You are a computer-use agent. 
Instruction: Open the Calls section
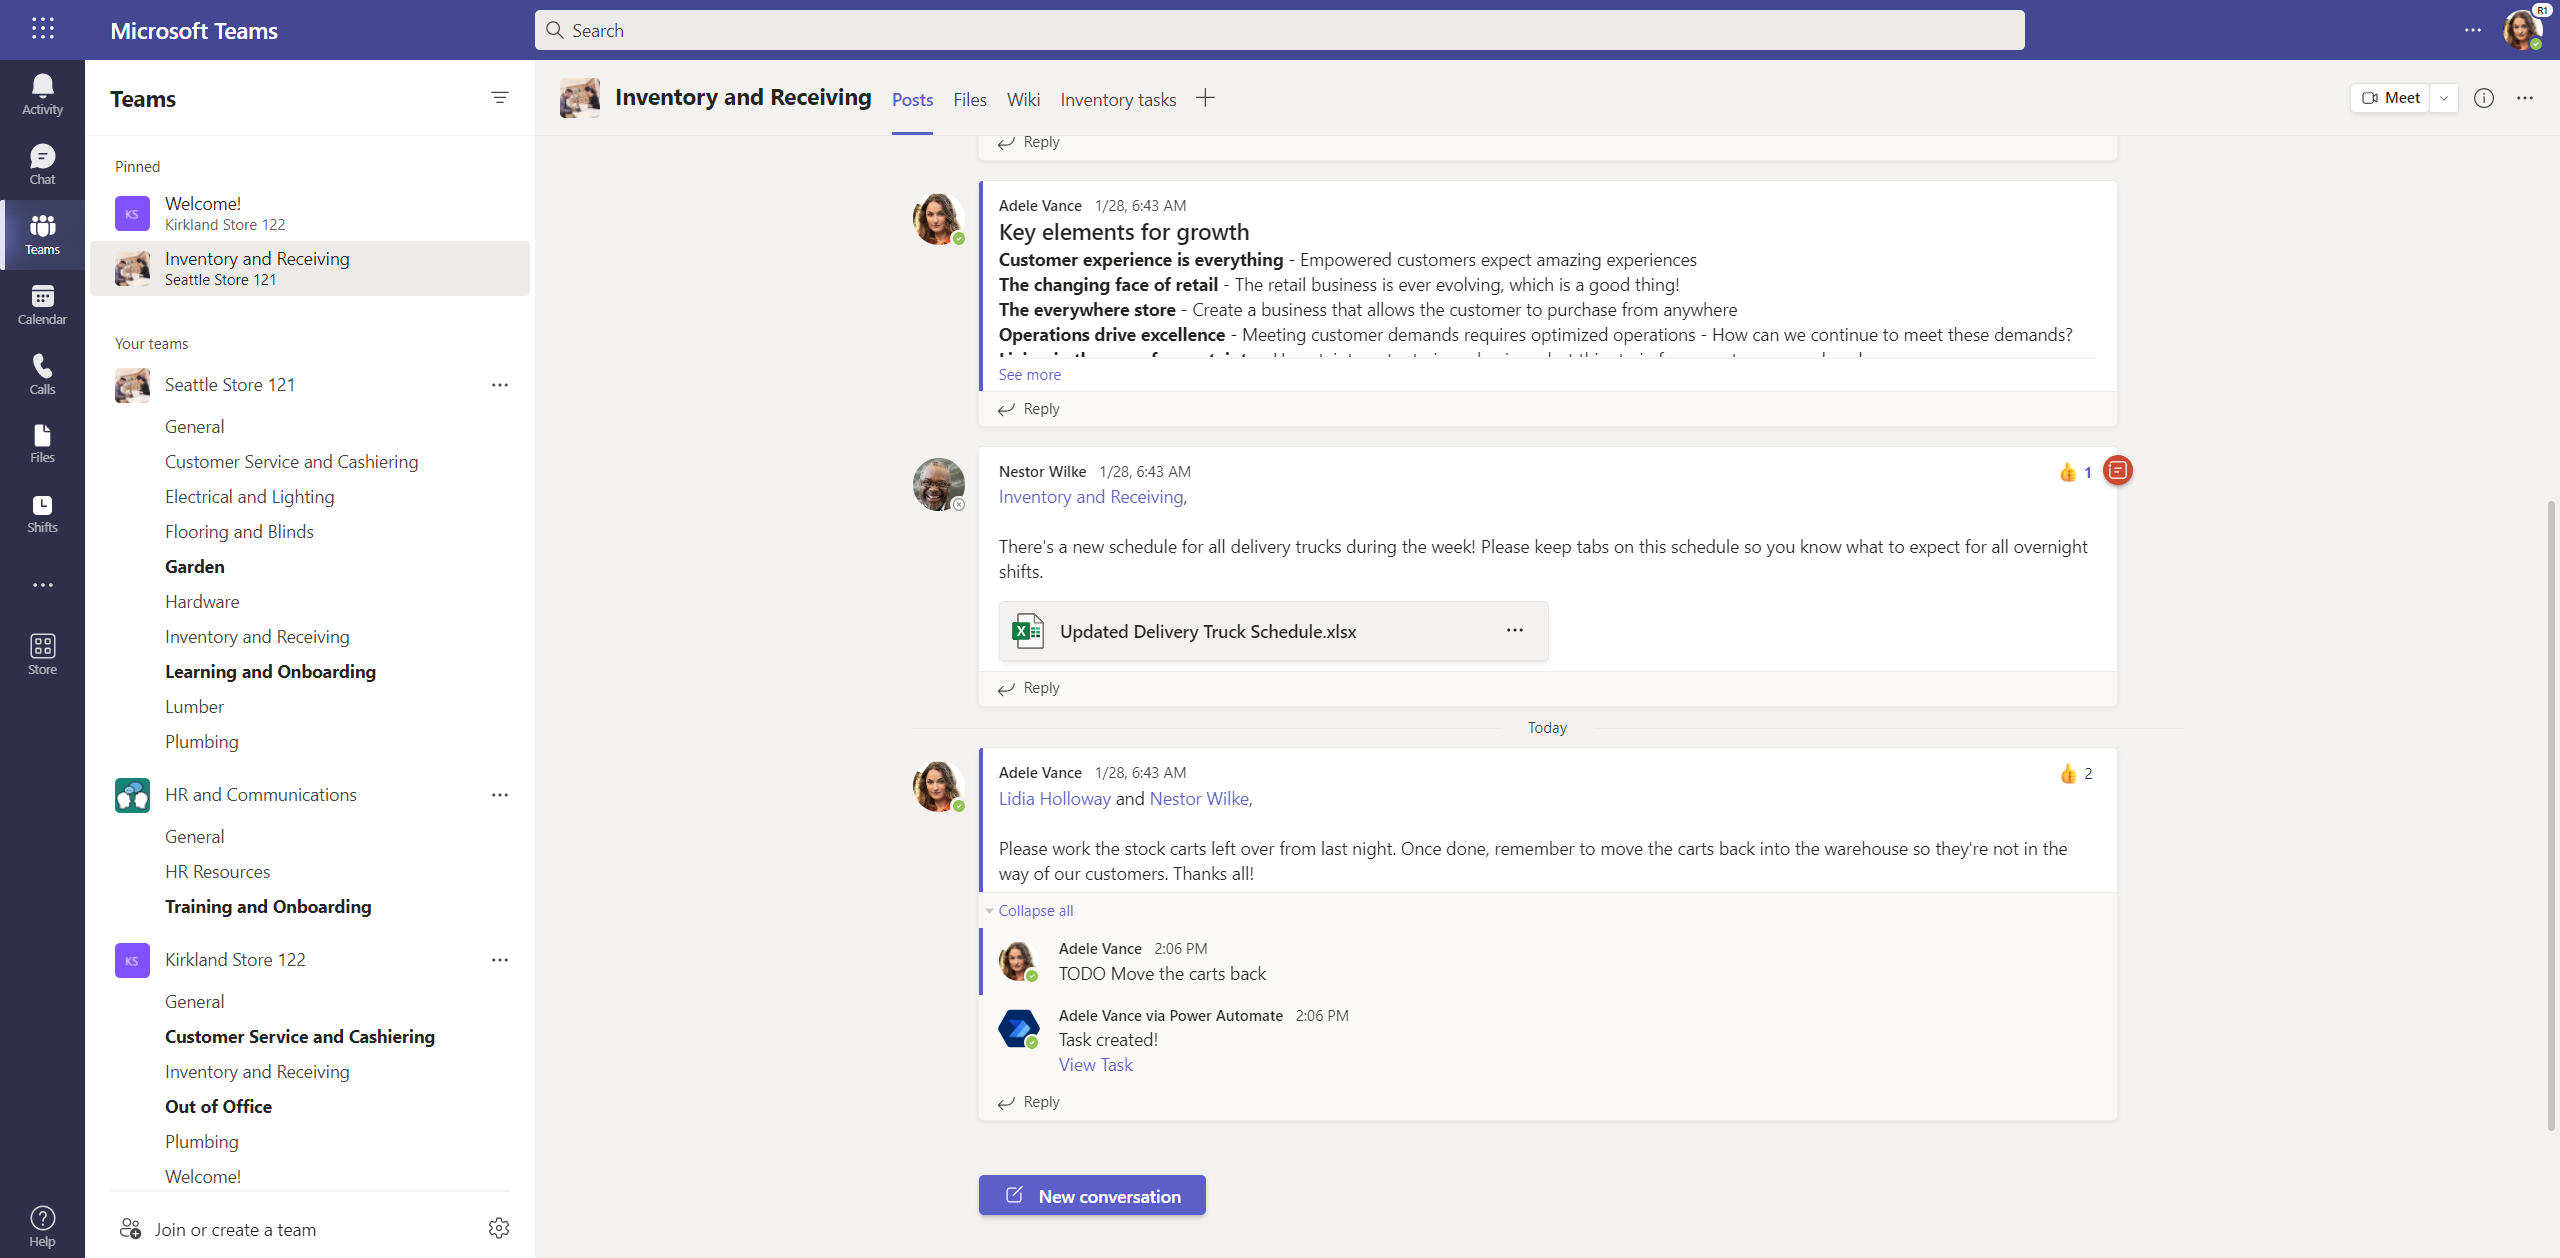point(42,373)
